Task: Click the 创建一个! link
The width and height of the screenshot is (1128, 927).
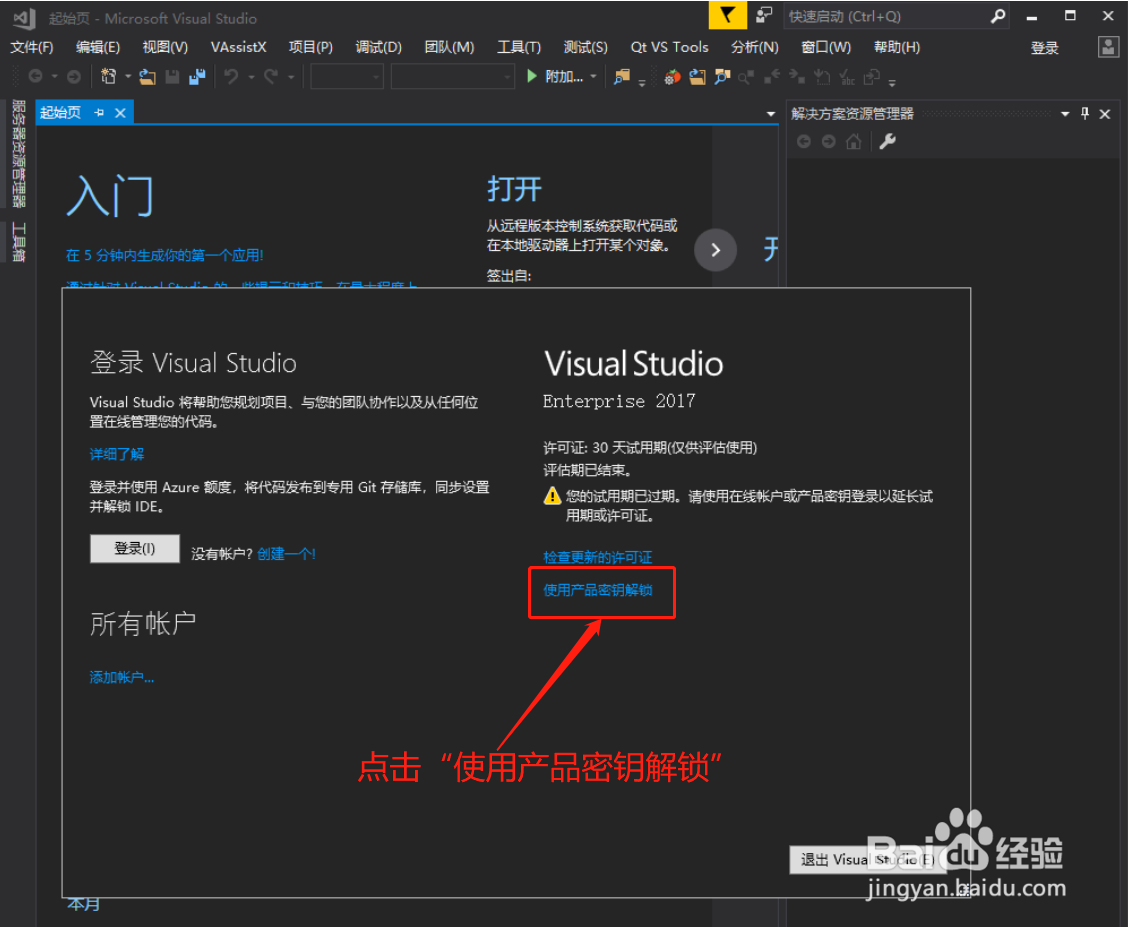Action: 286,554
